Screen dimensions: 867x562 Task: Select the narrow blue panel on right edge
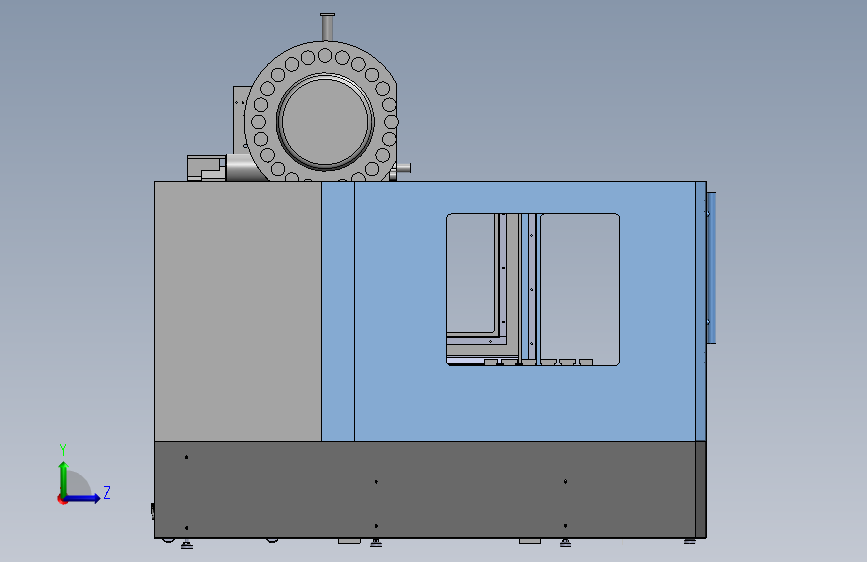click(x=711, y=268)
